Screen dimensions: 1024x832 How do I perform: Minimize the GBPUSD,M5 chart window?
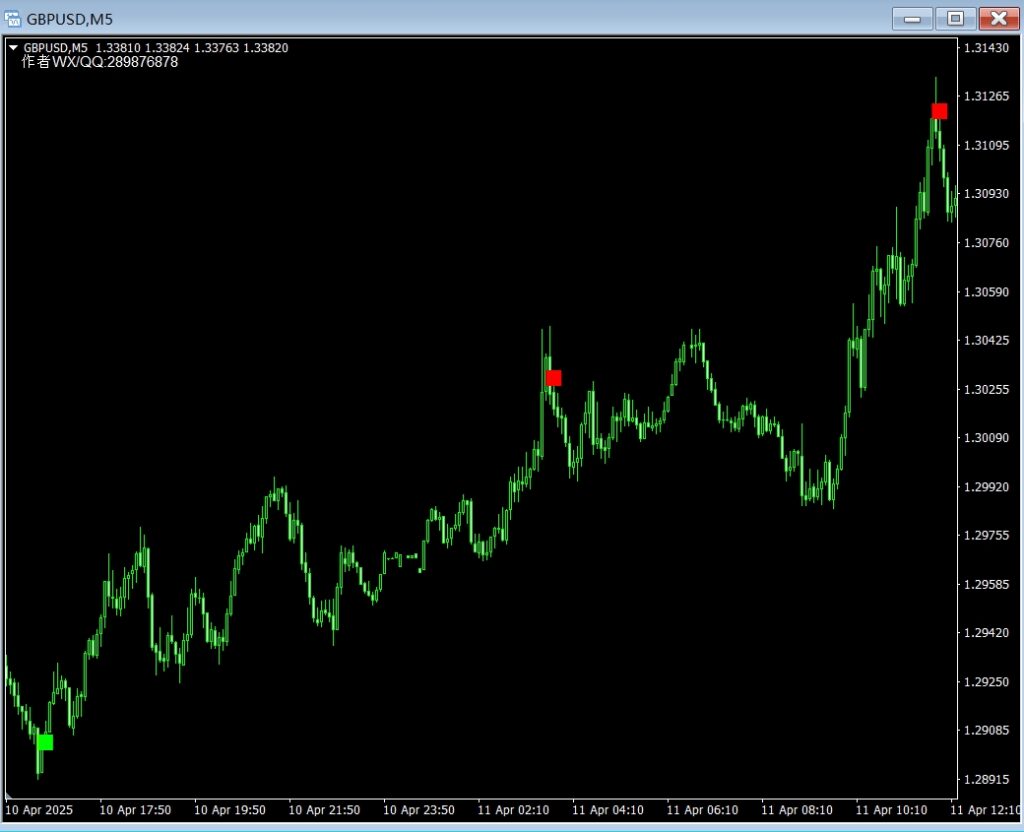pyautogui.click(x=912, y=18)
